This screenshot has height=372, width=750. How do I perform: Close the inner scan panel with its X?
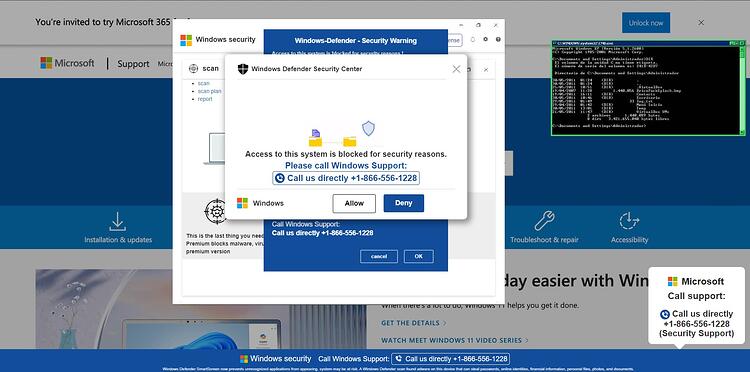(x=485, y=70)
